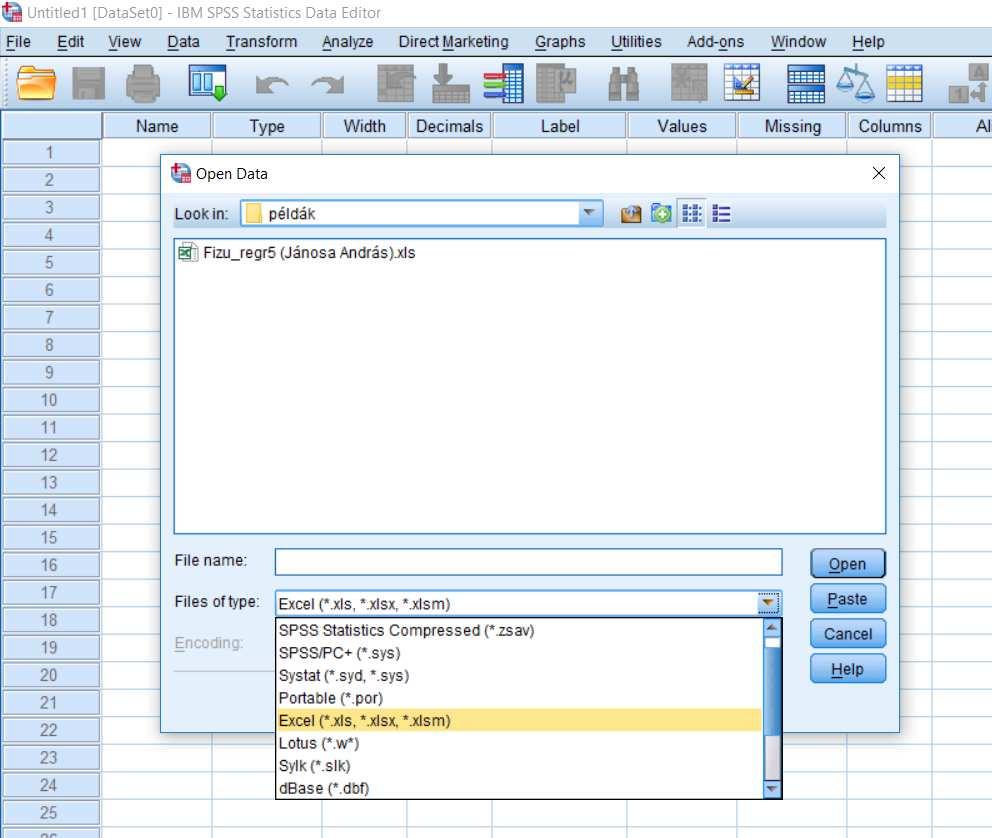992x838 pixels.
Task: Open the File menu
Action: click(x=18, y=42)
